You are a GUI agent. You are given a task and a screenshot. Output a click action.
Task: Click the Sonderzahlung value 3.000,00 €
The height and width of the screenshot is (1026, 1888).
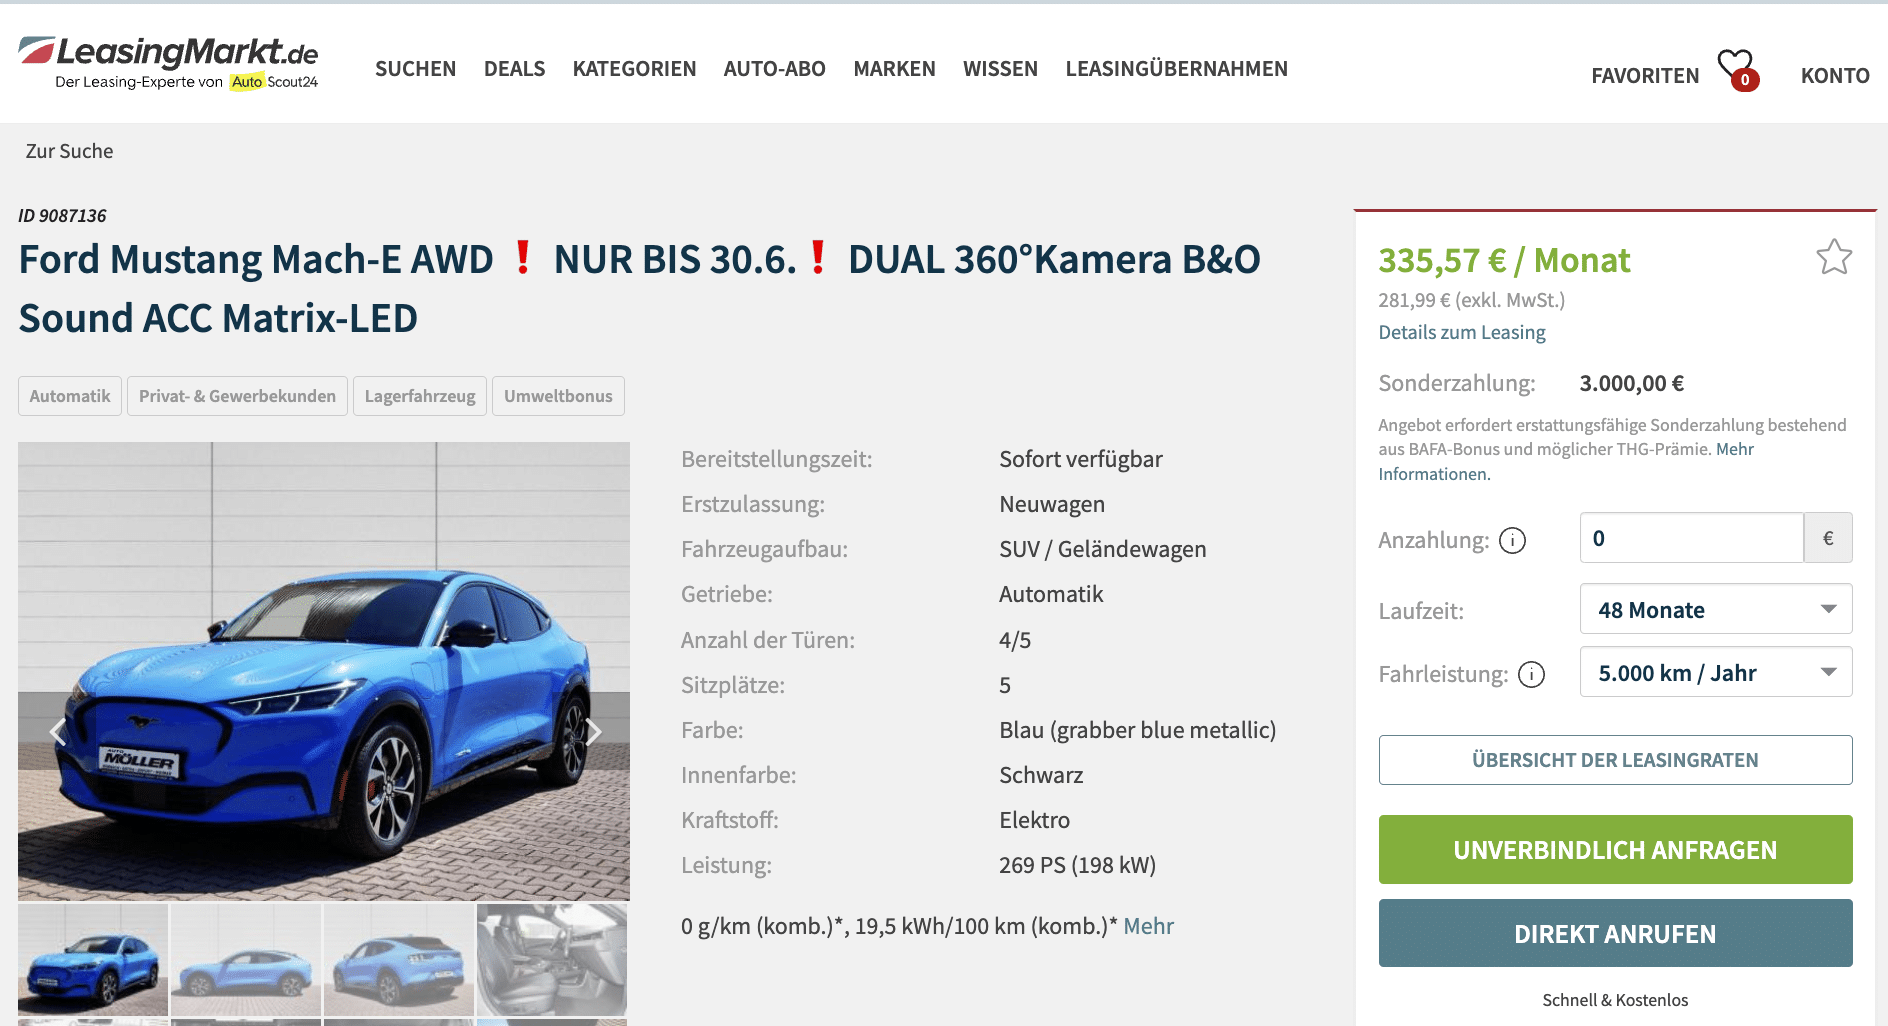pyautogui.click(x=1631, y=383)
